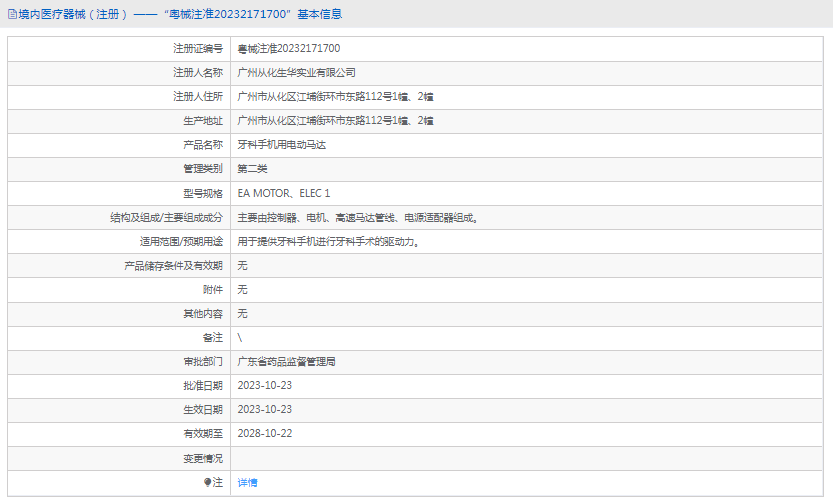Click the 生产地址 address value
833x503 pixels.
pyautogui.click(x=335, y=120)
